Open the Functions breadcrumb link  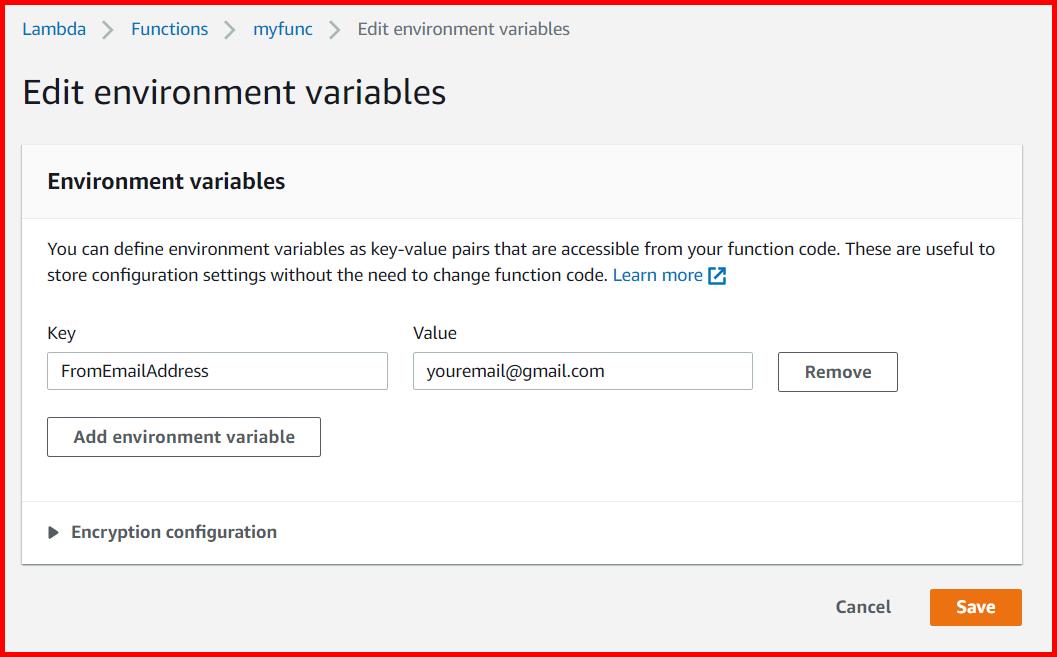169,29
